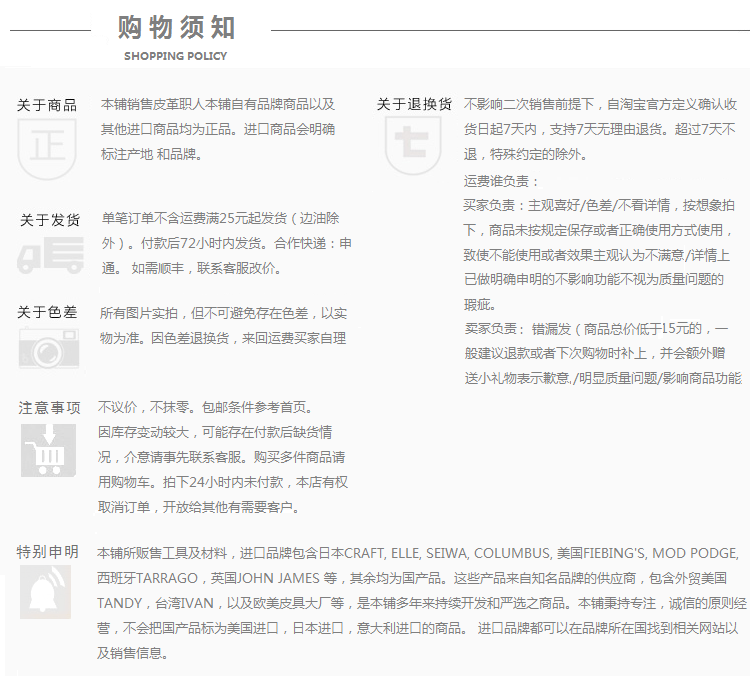Image resolution: width=750 pixels, height=676 pixels.
Task: Click the line starting 致使不能使用或者效果
Action: pos(596,255)
